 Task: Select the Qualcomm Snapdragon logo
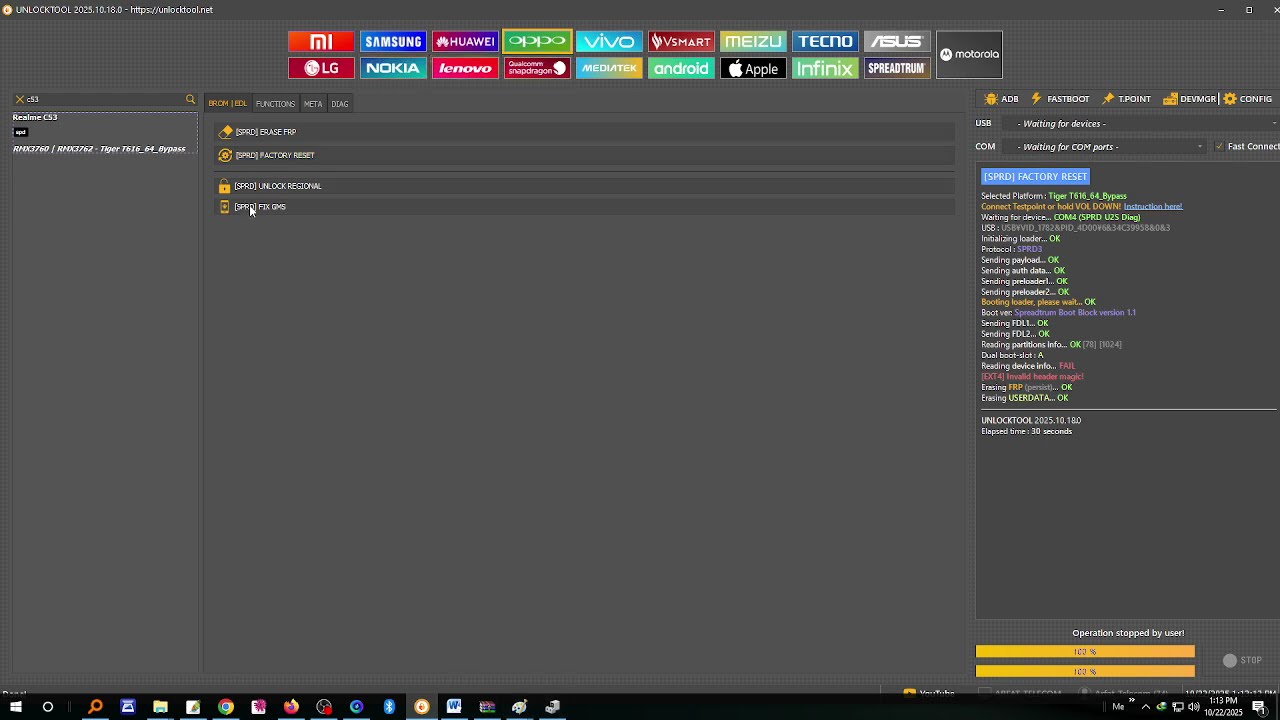pyautogui.click(x=537, y=68)
